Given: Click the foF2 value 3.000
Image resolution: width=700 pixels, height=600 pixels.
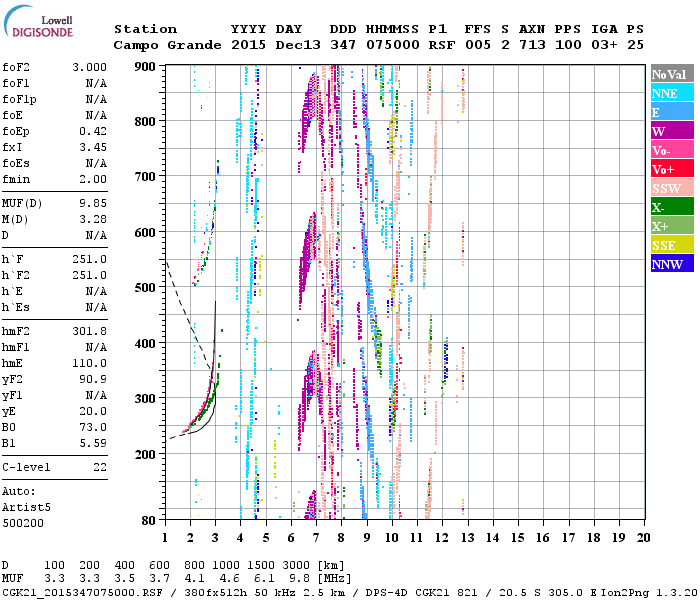Looking at the screenshot, I should coord(89,67).
